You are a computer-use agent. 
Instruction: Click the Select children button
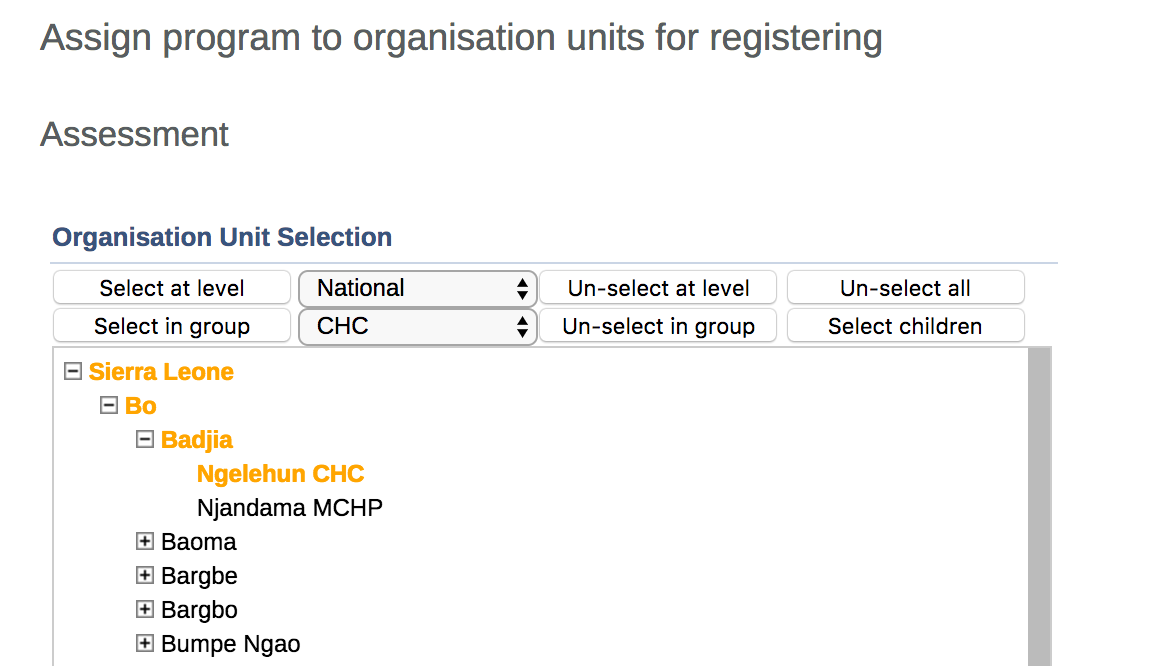coord(905,326)
